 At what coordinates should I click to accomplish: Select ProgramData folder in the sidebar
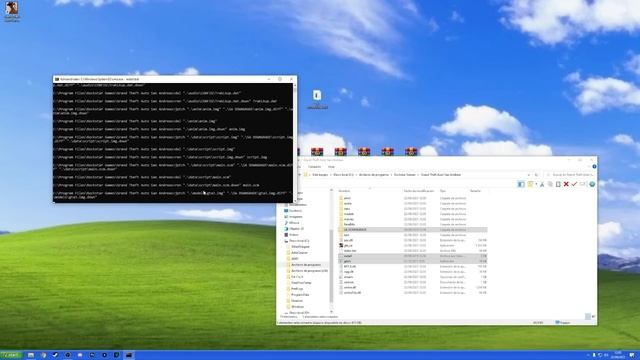(300, 295)
